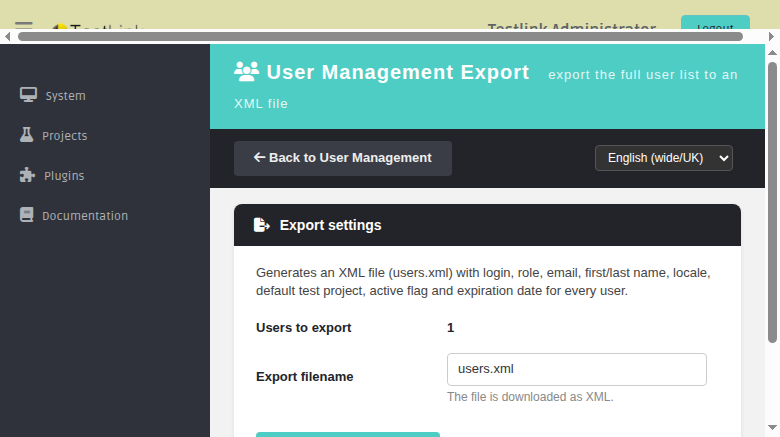780x437 pixels.
Task: Click the vertical scrollbar down arrow
Action: click(x=772, y=428)
